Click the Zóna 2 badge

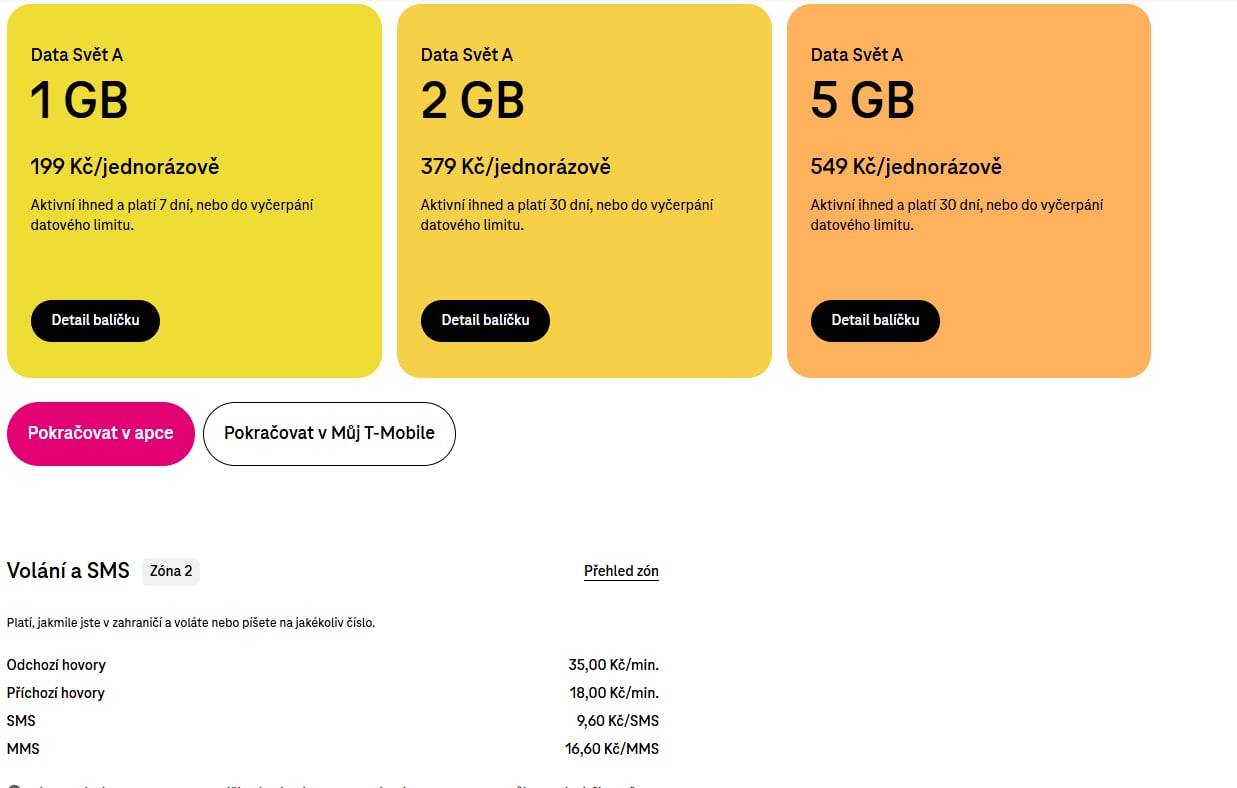171,571
